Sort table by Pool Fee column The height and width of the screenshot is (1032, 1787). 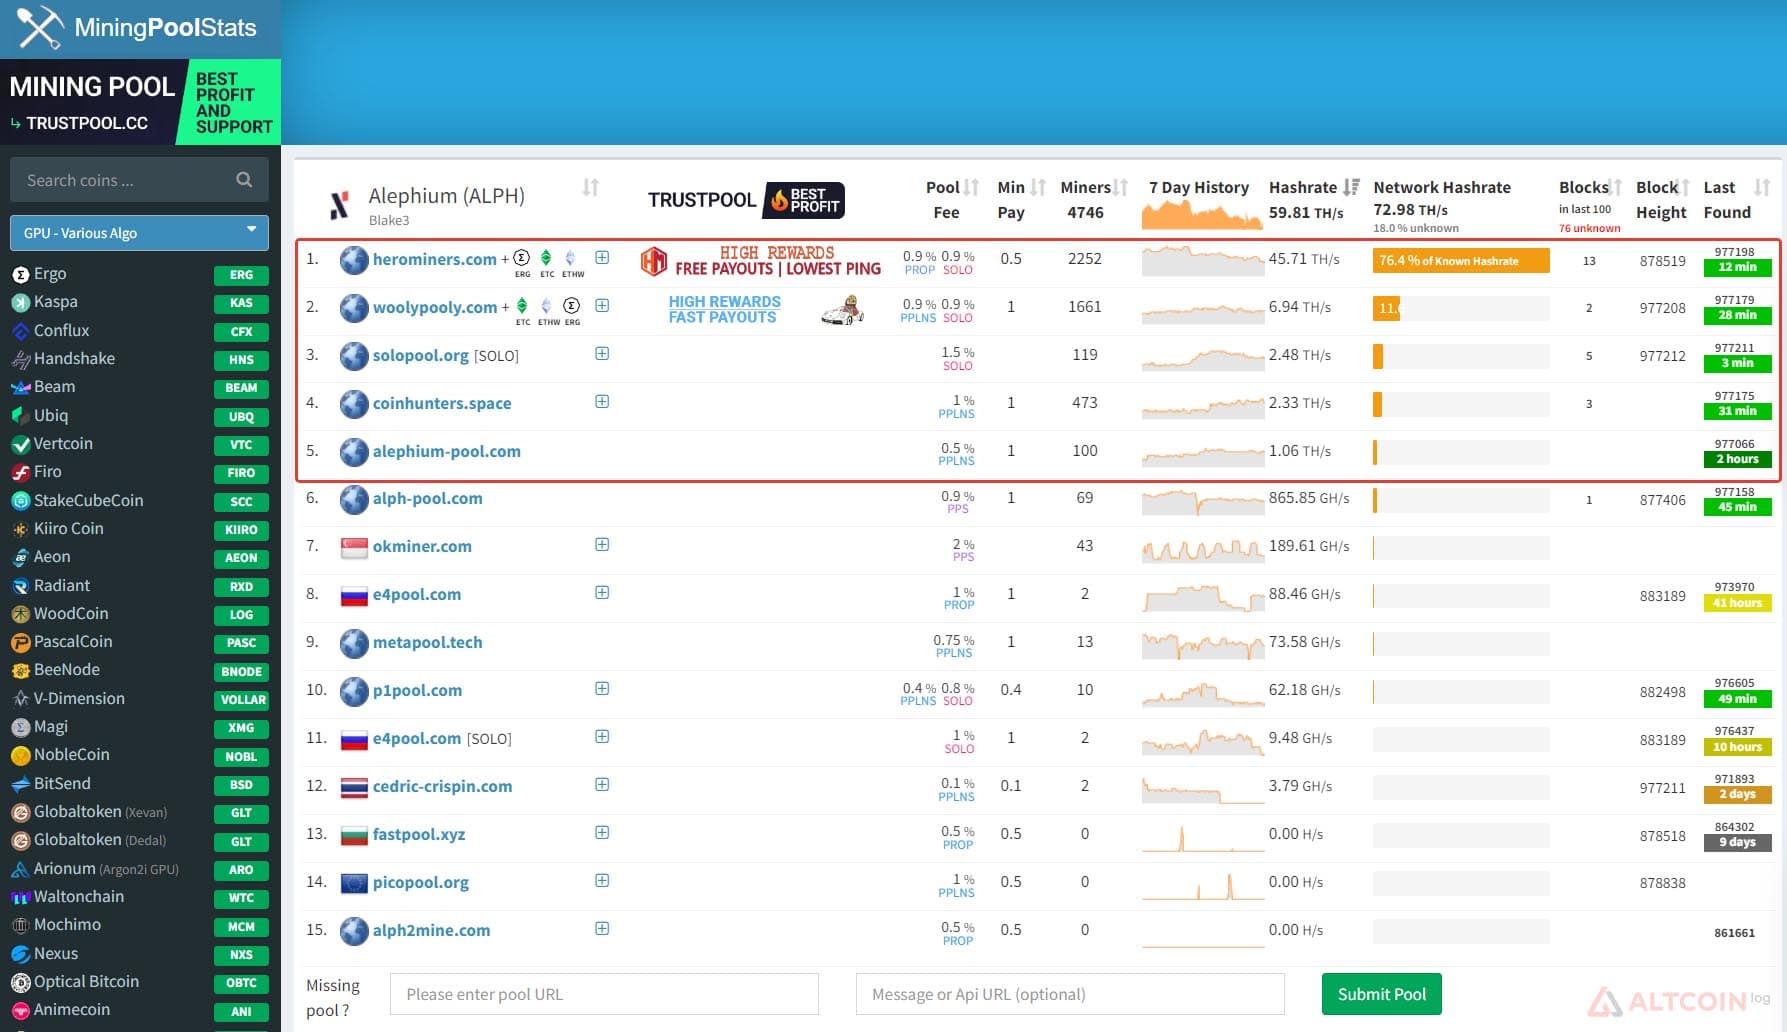(972, 187)
